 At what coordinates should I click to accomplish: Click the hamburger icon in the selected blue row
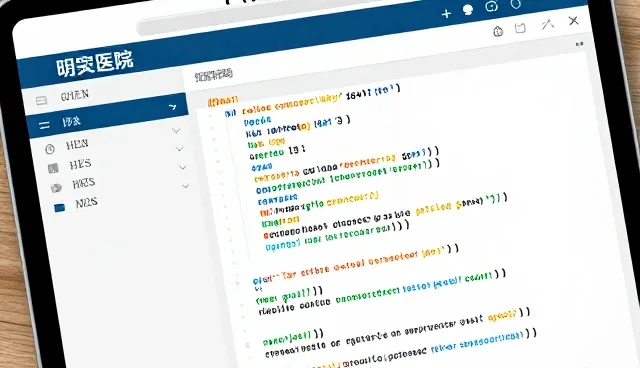[x=44, y=125]
